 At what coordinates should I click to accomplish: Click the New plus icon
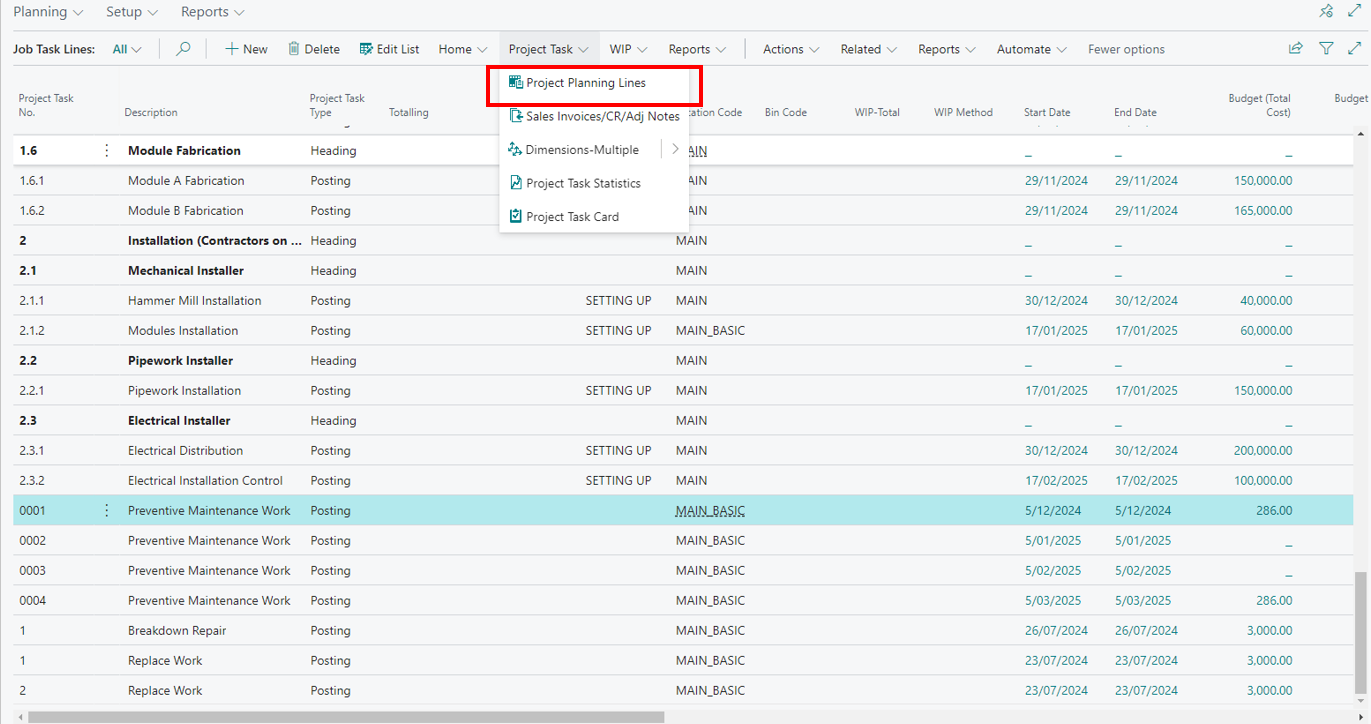[x=231, y=49]
